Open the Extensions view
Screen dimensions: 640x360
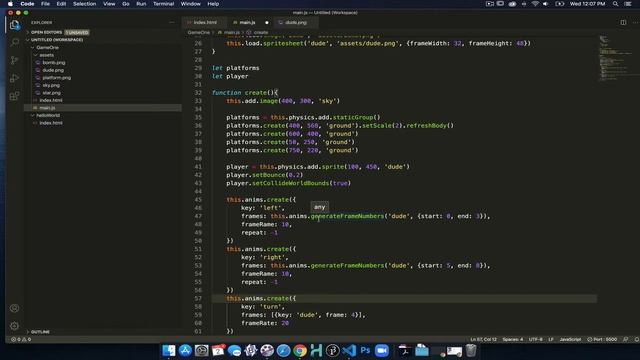pyautogui.click(x=15, y=96)
